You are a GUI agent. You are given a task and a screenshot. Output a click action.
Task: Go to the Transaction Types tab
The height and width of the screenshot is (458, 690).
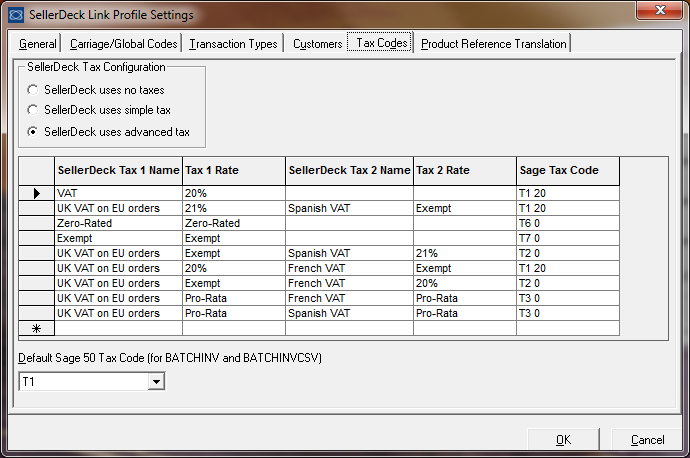point(233,44)
